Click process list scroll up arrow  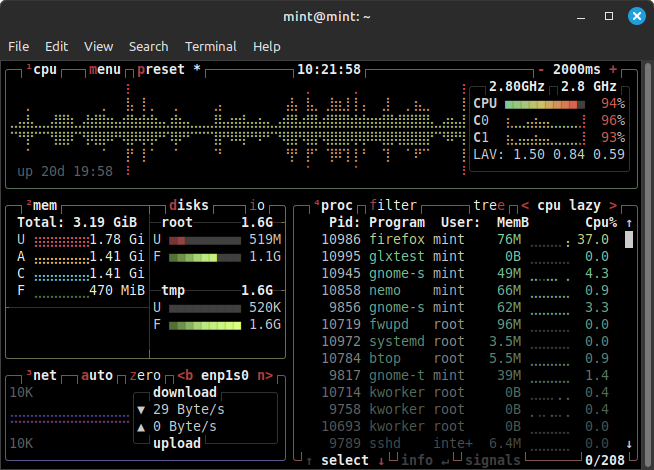[x=629, y=222]
